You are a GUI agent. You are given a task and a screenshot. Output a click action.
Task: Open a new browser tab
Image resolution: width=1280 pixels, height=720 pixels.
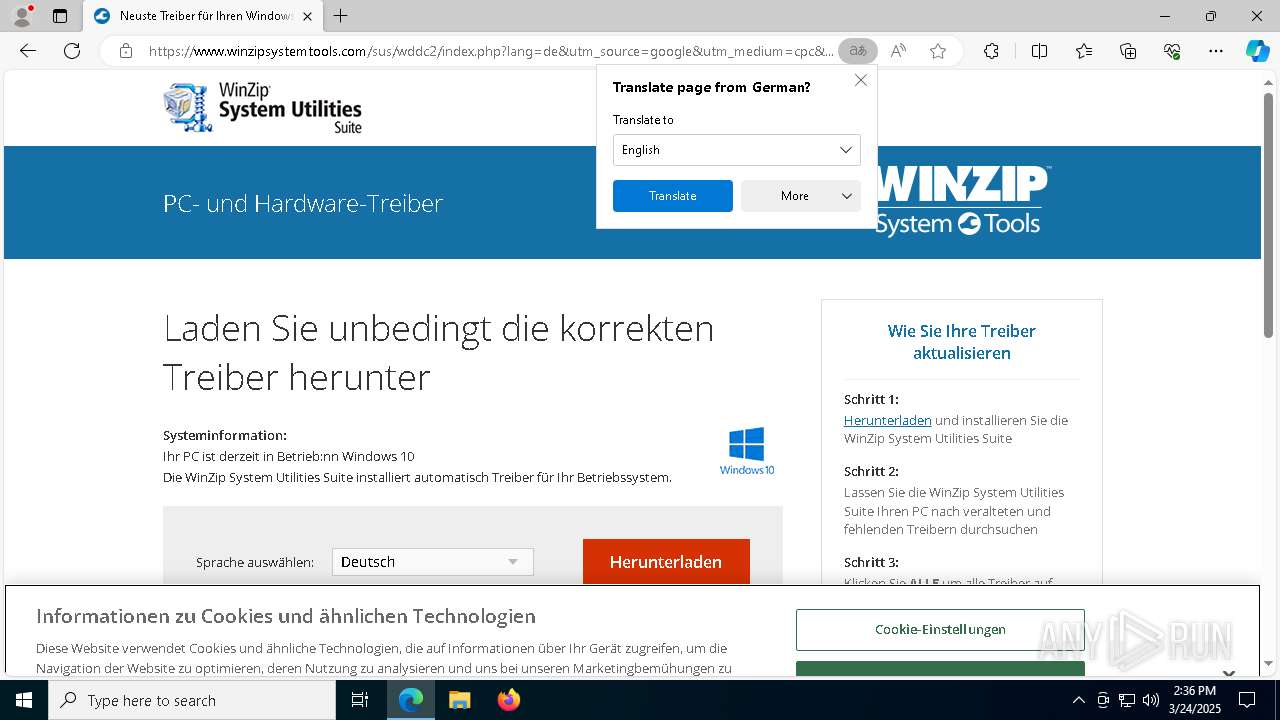[x=341, y=16]
